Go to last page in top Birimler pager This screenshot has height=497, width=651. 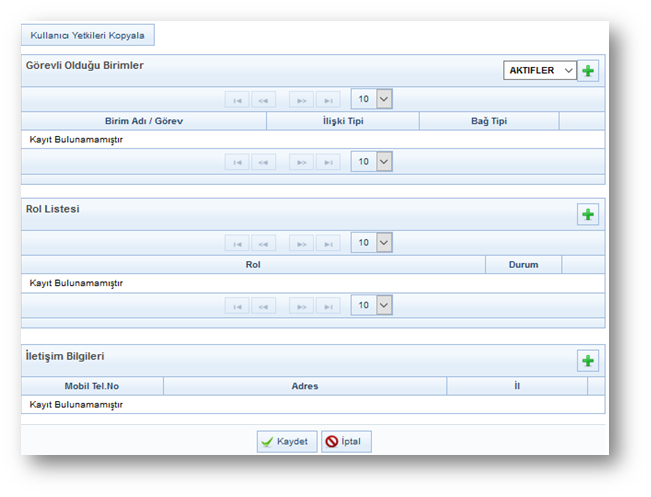click(328, 100)
